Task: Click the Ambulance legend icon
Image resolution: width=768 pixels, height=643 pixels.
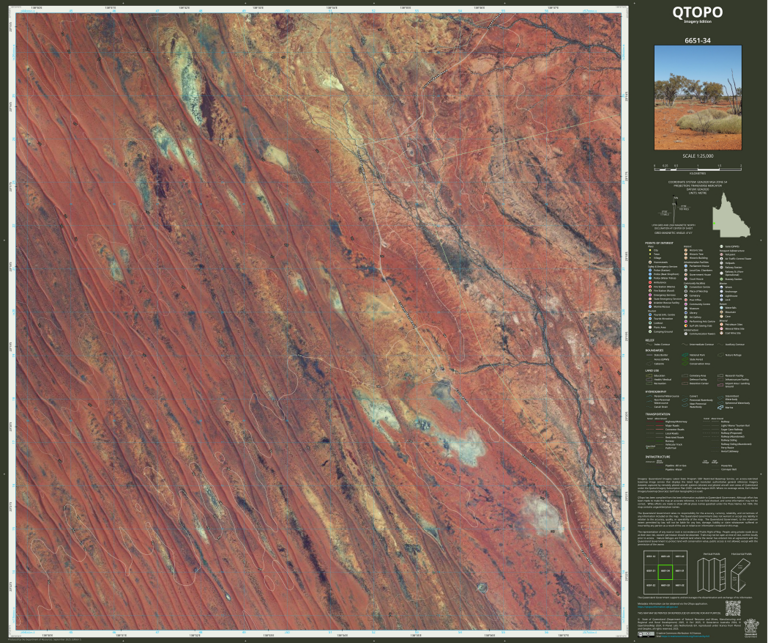Action: pos(650,283)
